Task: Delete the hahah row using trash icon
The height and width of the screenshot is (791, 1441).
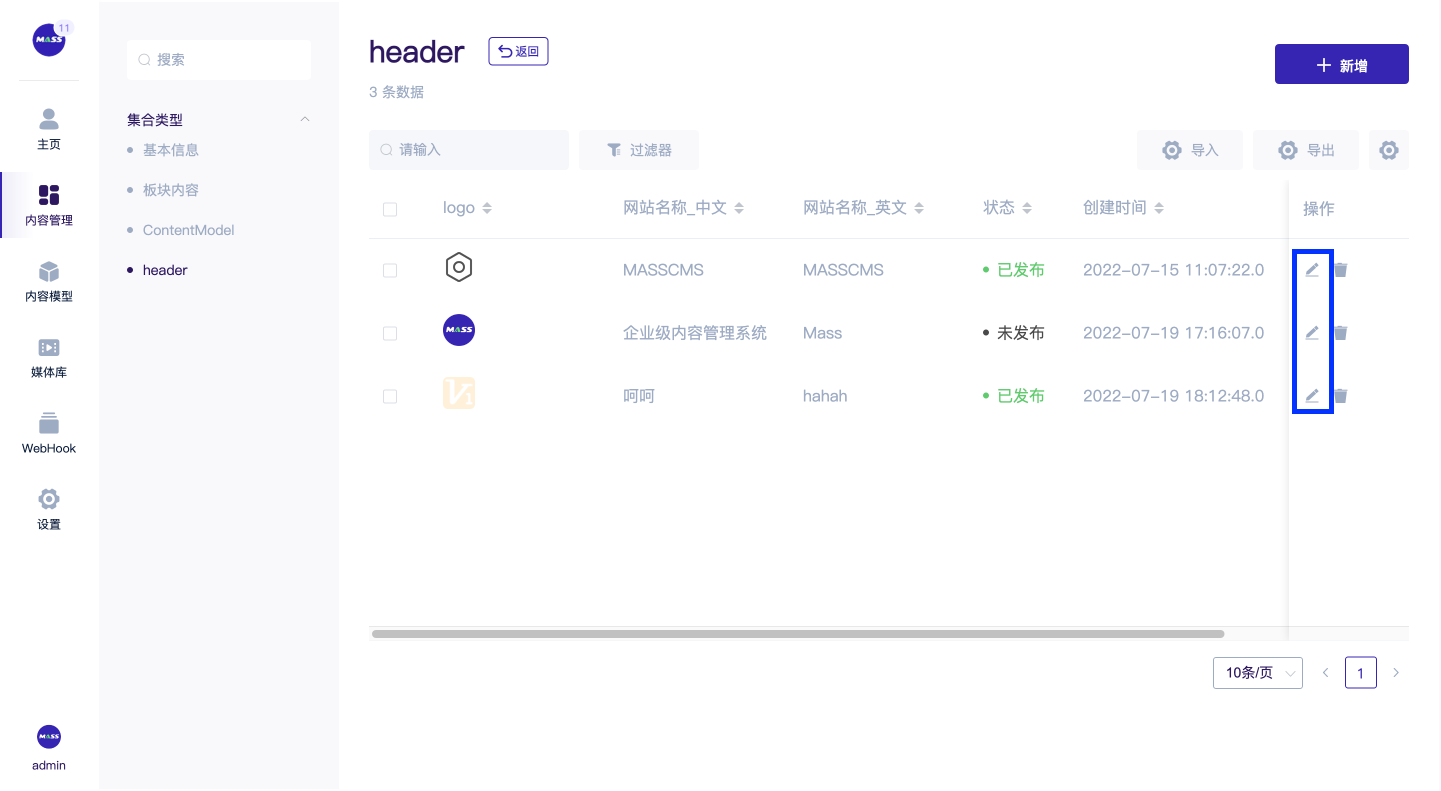Action: point(1341,396)
